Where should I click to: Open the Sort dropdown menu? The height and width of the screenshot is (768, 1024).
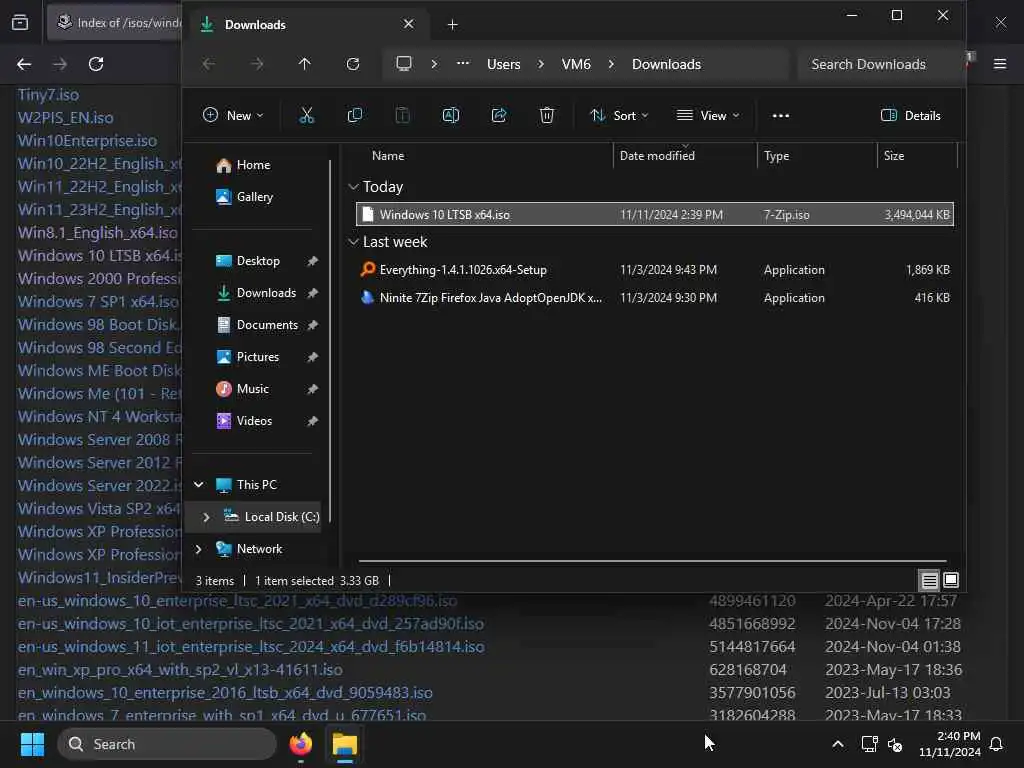[619, 116]
